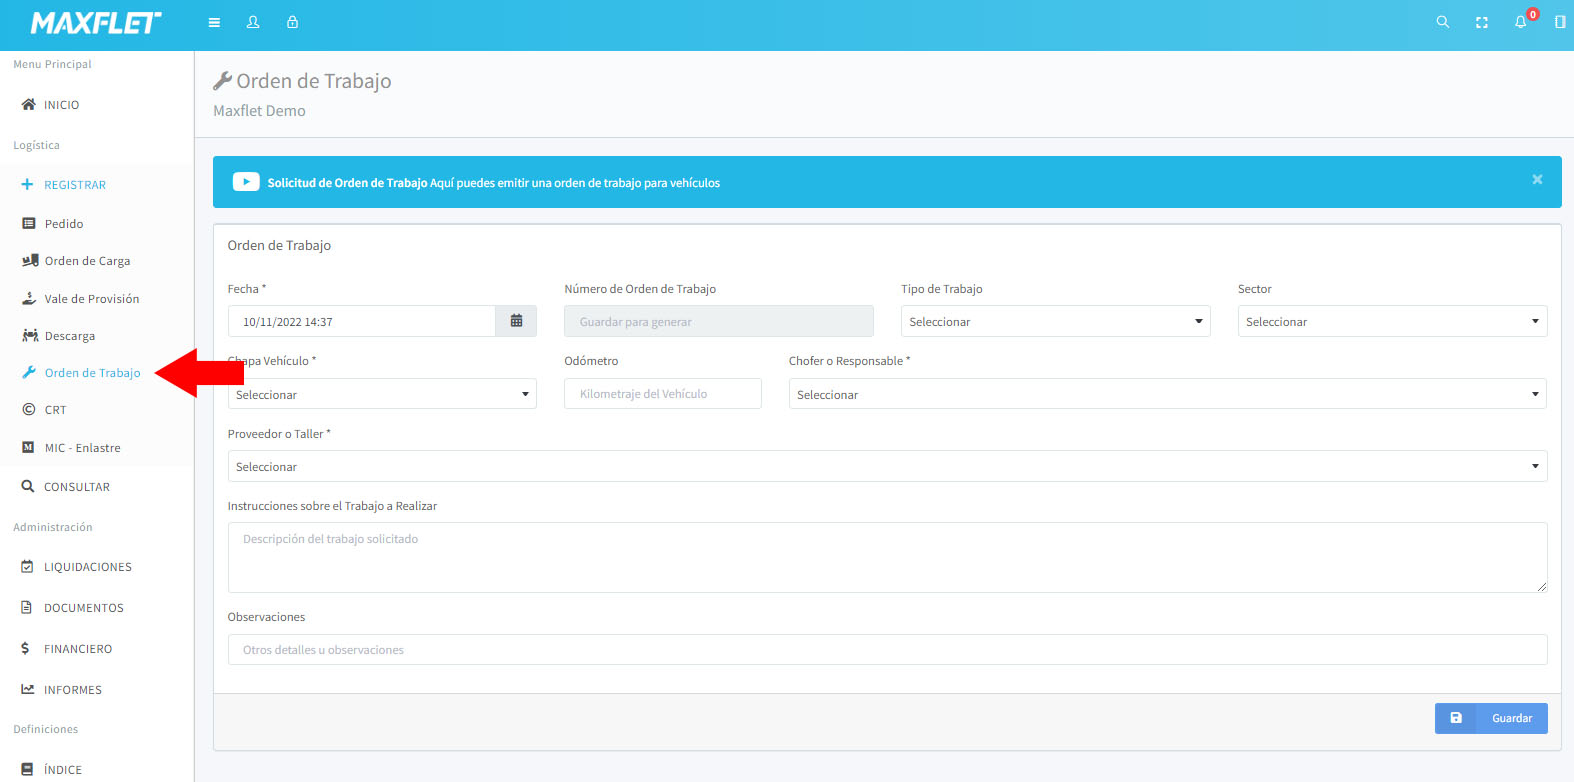Toggle fullscreen mode icon

tap(1481, 22)
